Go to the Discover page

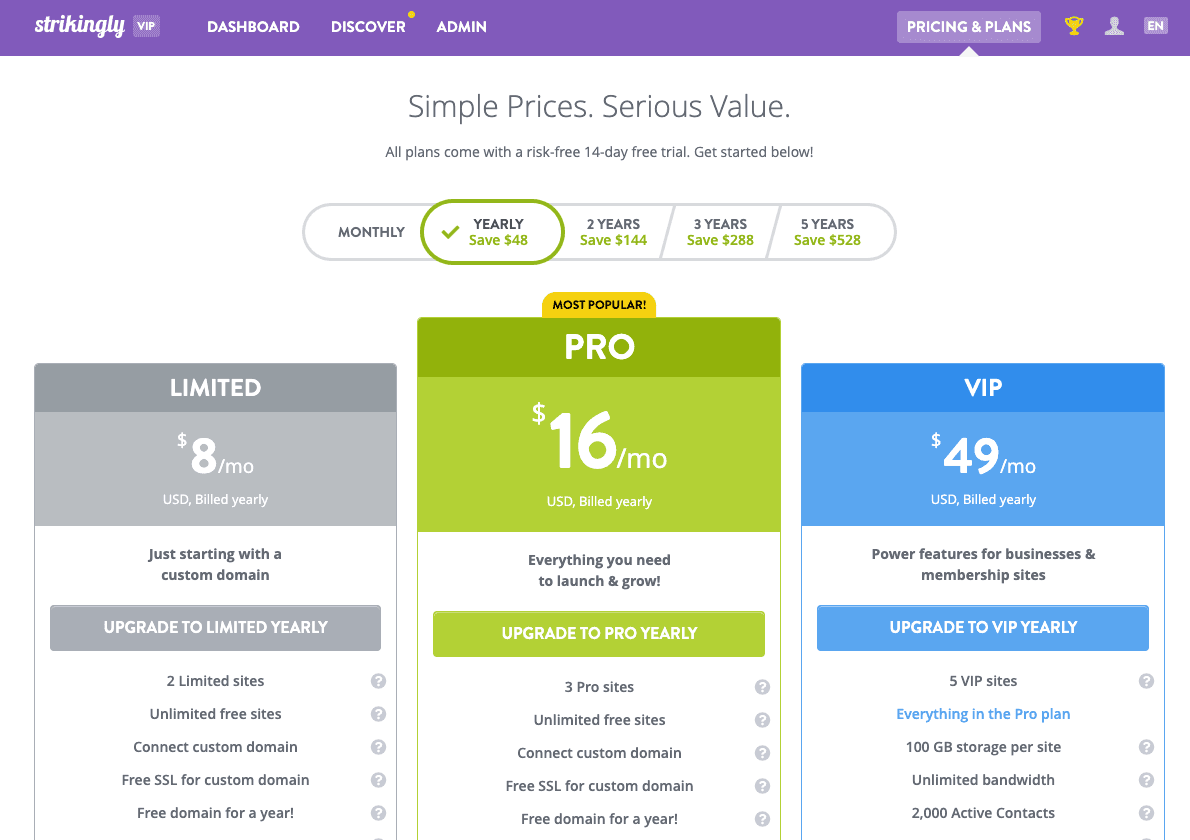click(368, 27)
